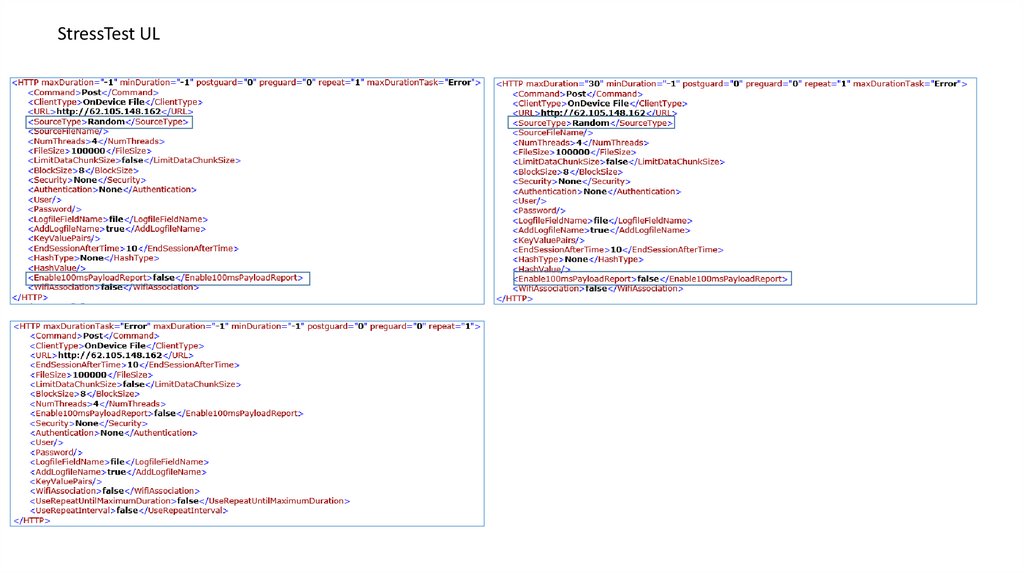Click EndSessionAfterTime 10 in upper-right block
The height and width of the screenshot is (574, 1024).
point(618,249)
